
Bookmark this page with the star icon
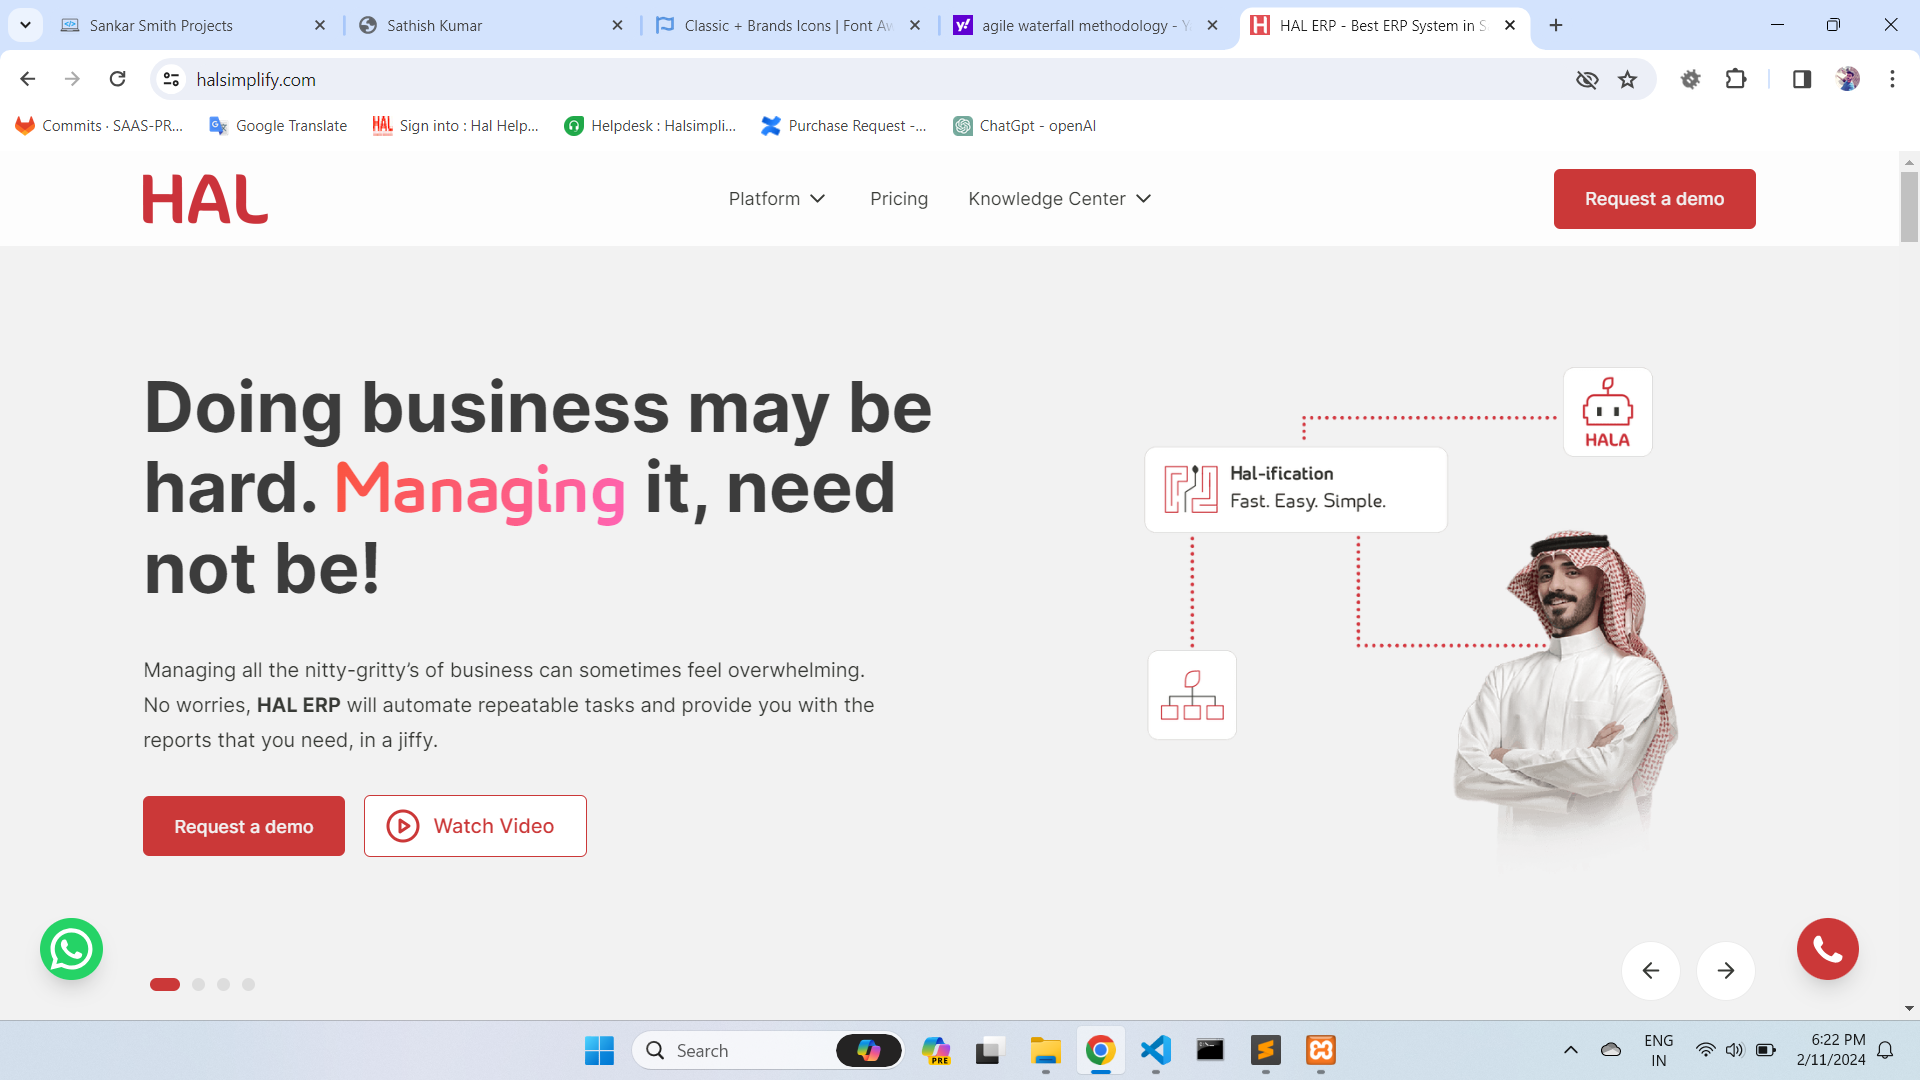(1628, 79)
